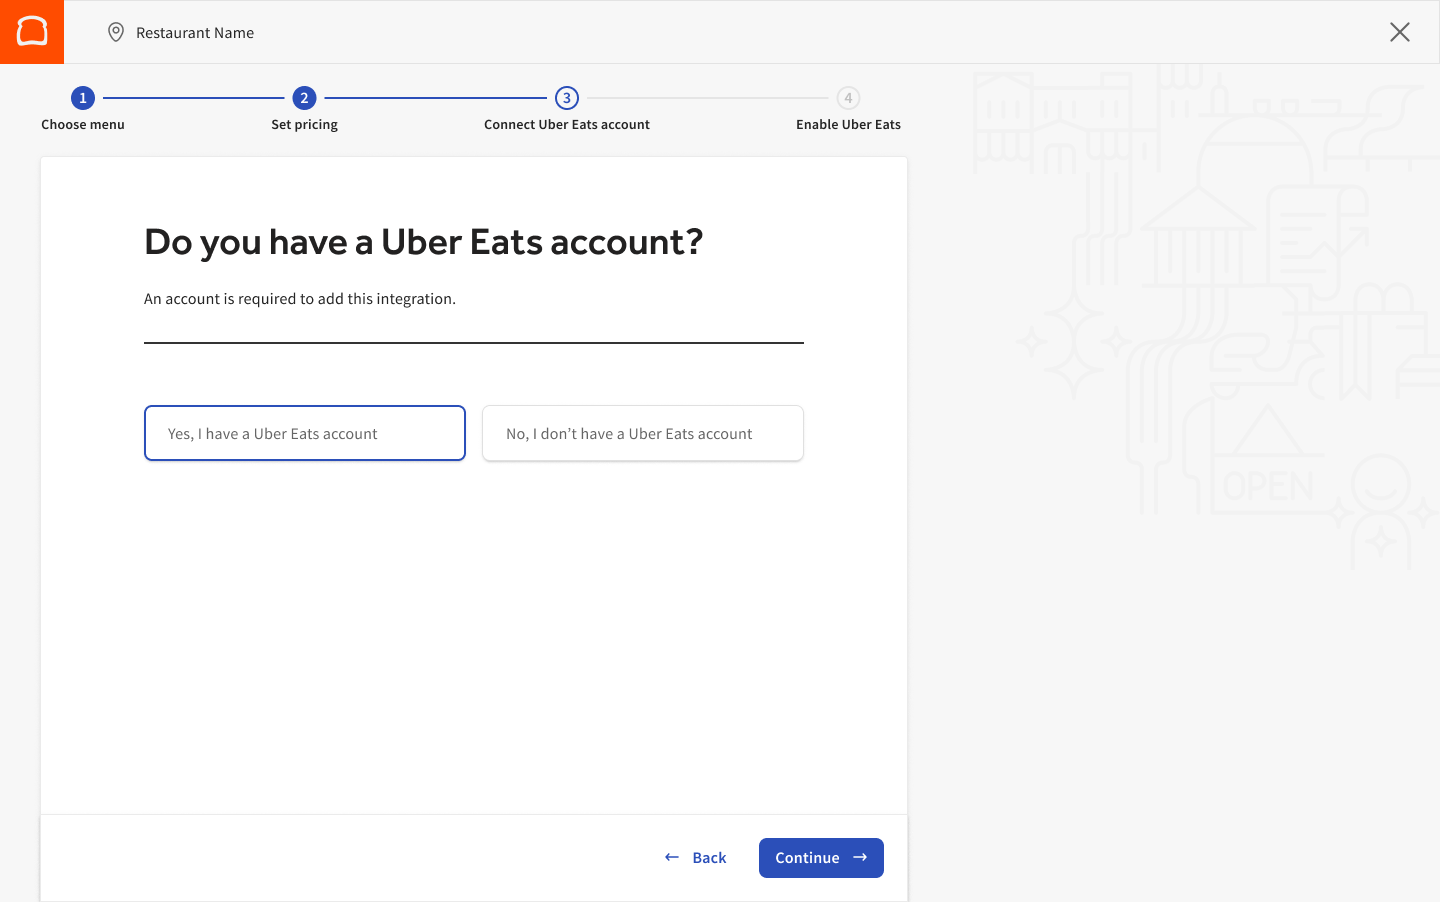The height and width of the screenshot is (902, 1440).
Task: Click the Continue button
Action: [x=821, y=857]
